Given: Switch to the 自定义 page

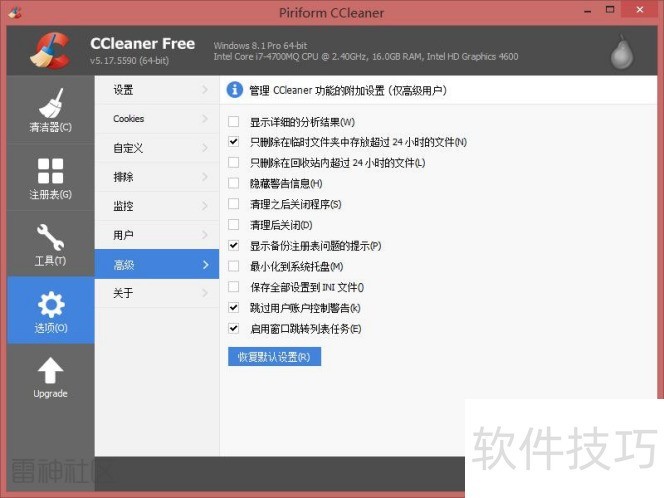Looking at the screenshot, I should click(157, 148).
